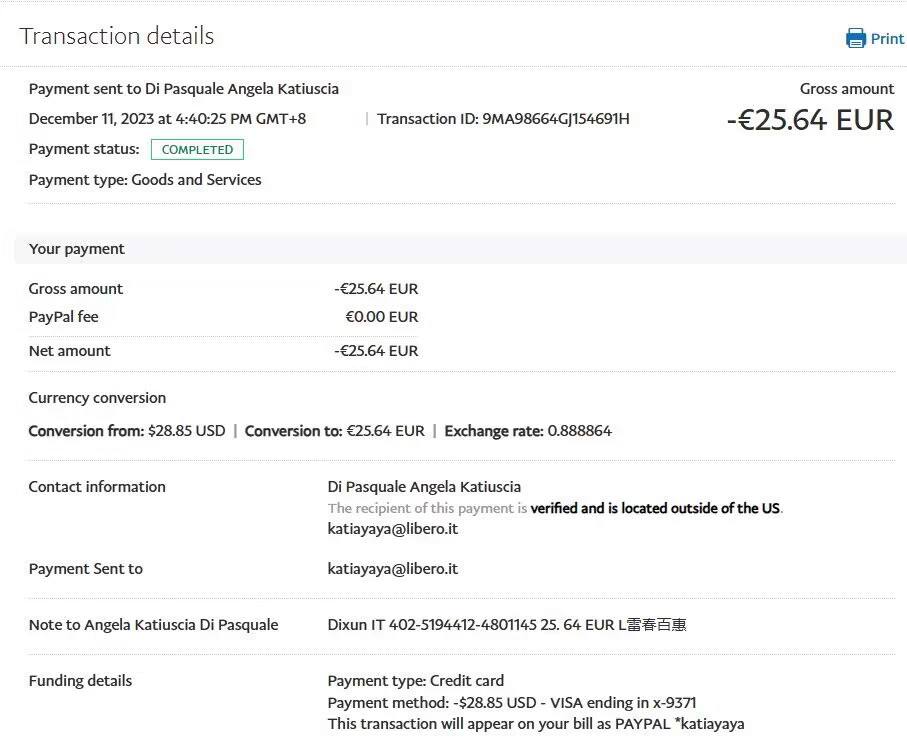This screenshot has width=907, height=738.
Task: Click the recipient name under Contact information
Action: 424,487
